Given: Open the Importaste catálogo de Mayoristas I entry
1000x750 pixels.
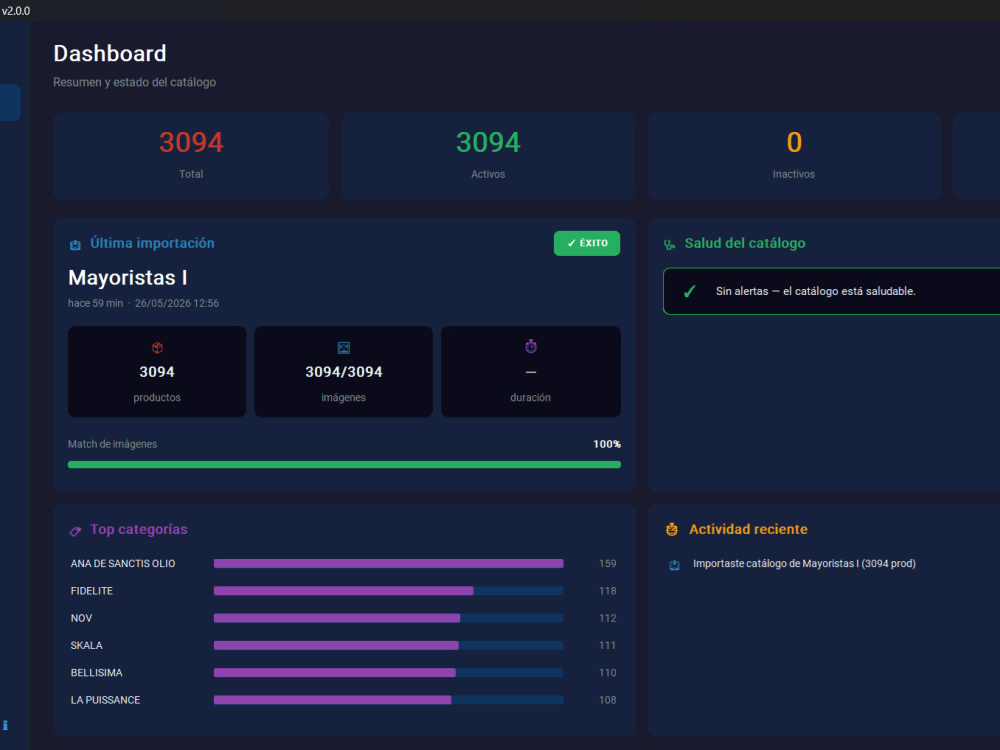Looking at the screenshot, I should coord(804,564).
